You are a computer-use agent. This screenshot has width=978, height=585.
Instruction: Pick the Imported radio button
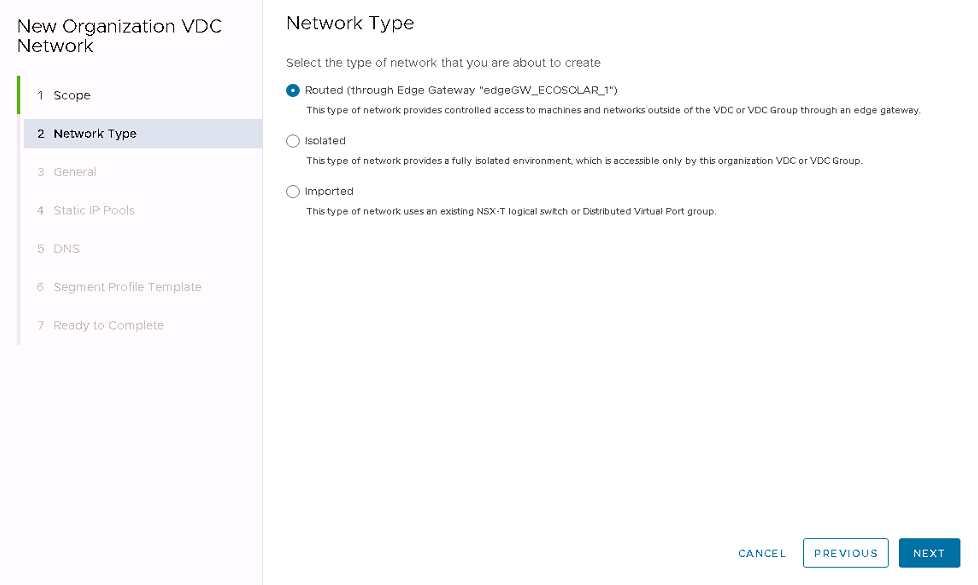click(x=292, y=191)
